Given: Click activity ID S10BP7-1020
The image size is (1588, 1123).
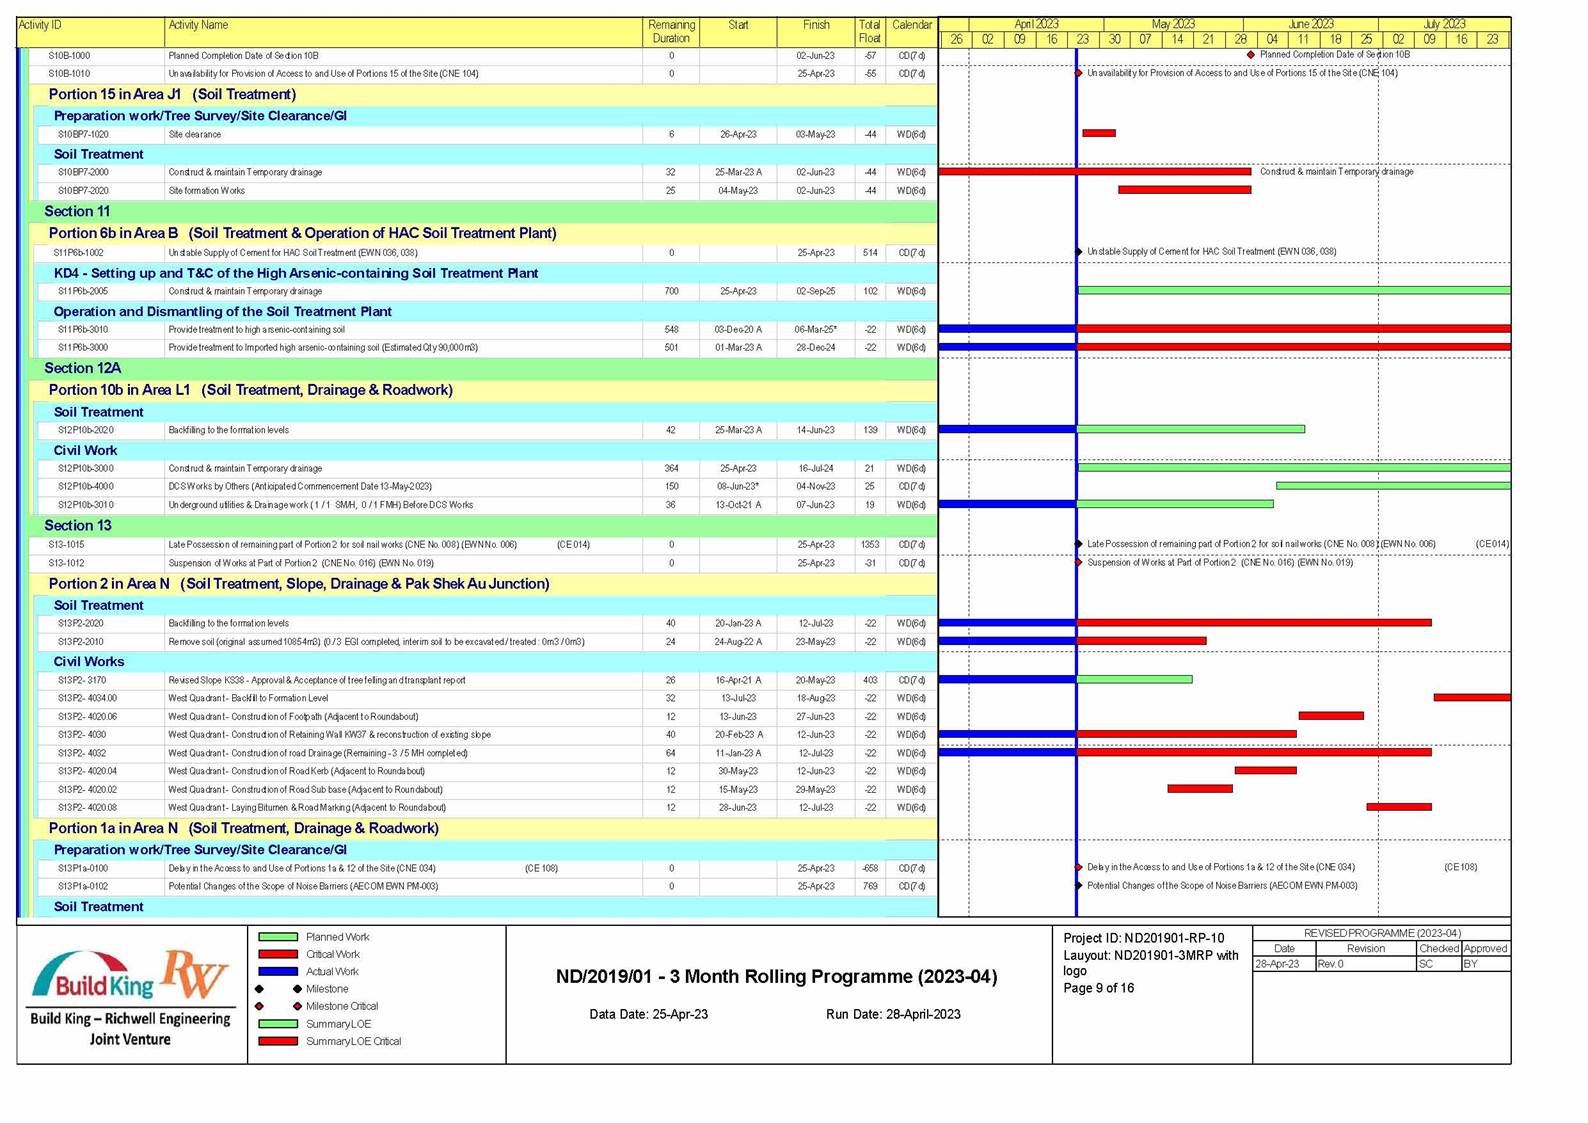Looking at the screenshot, I should pos(83,134).
